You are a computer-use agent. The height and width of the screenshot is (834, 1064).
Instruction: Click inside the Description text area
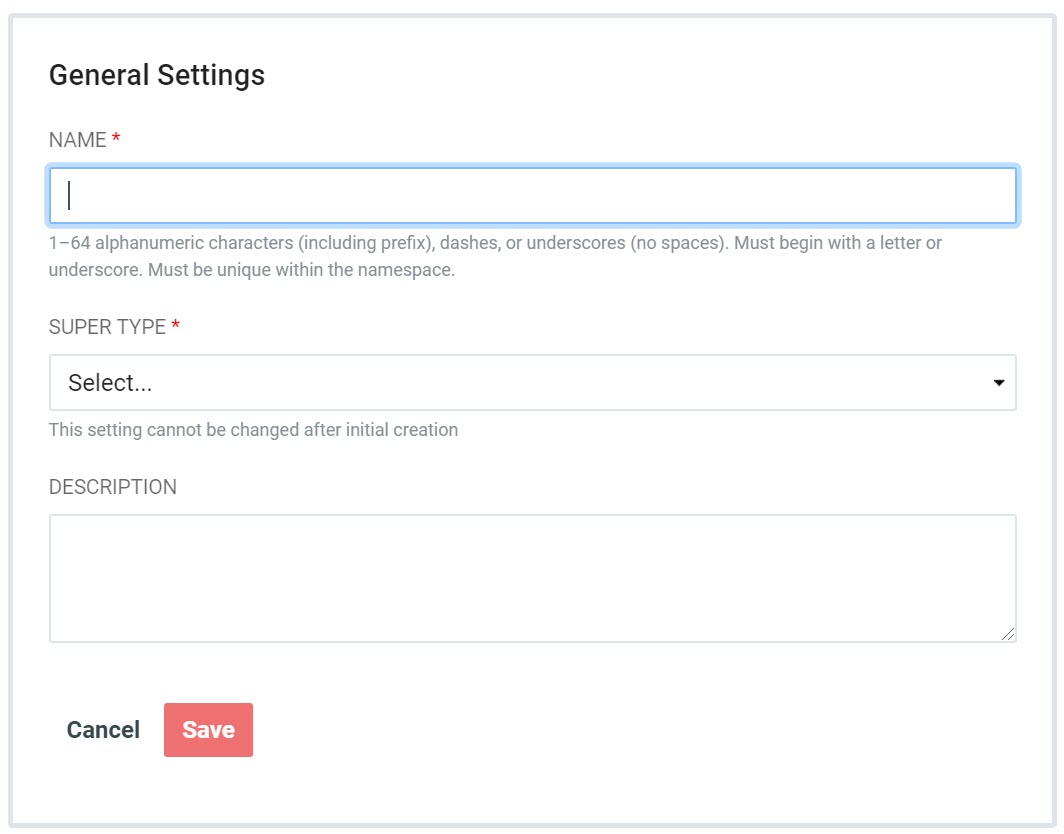point(532,577)
